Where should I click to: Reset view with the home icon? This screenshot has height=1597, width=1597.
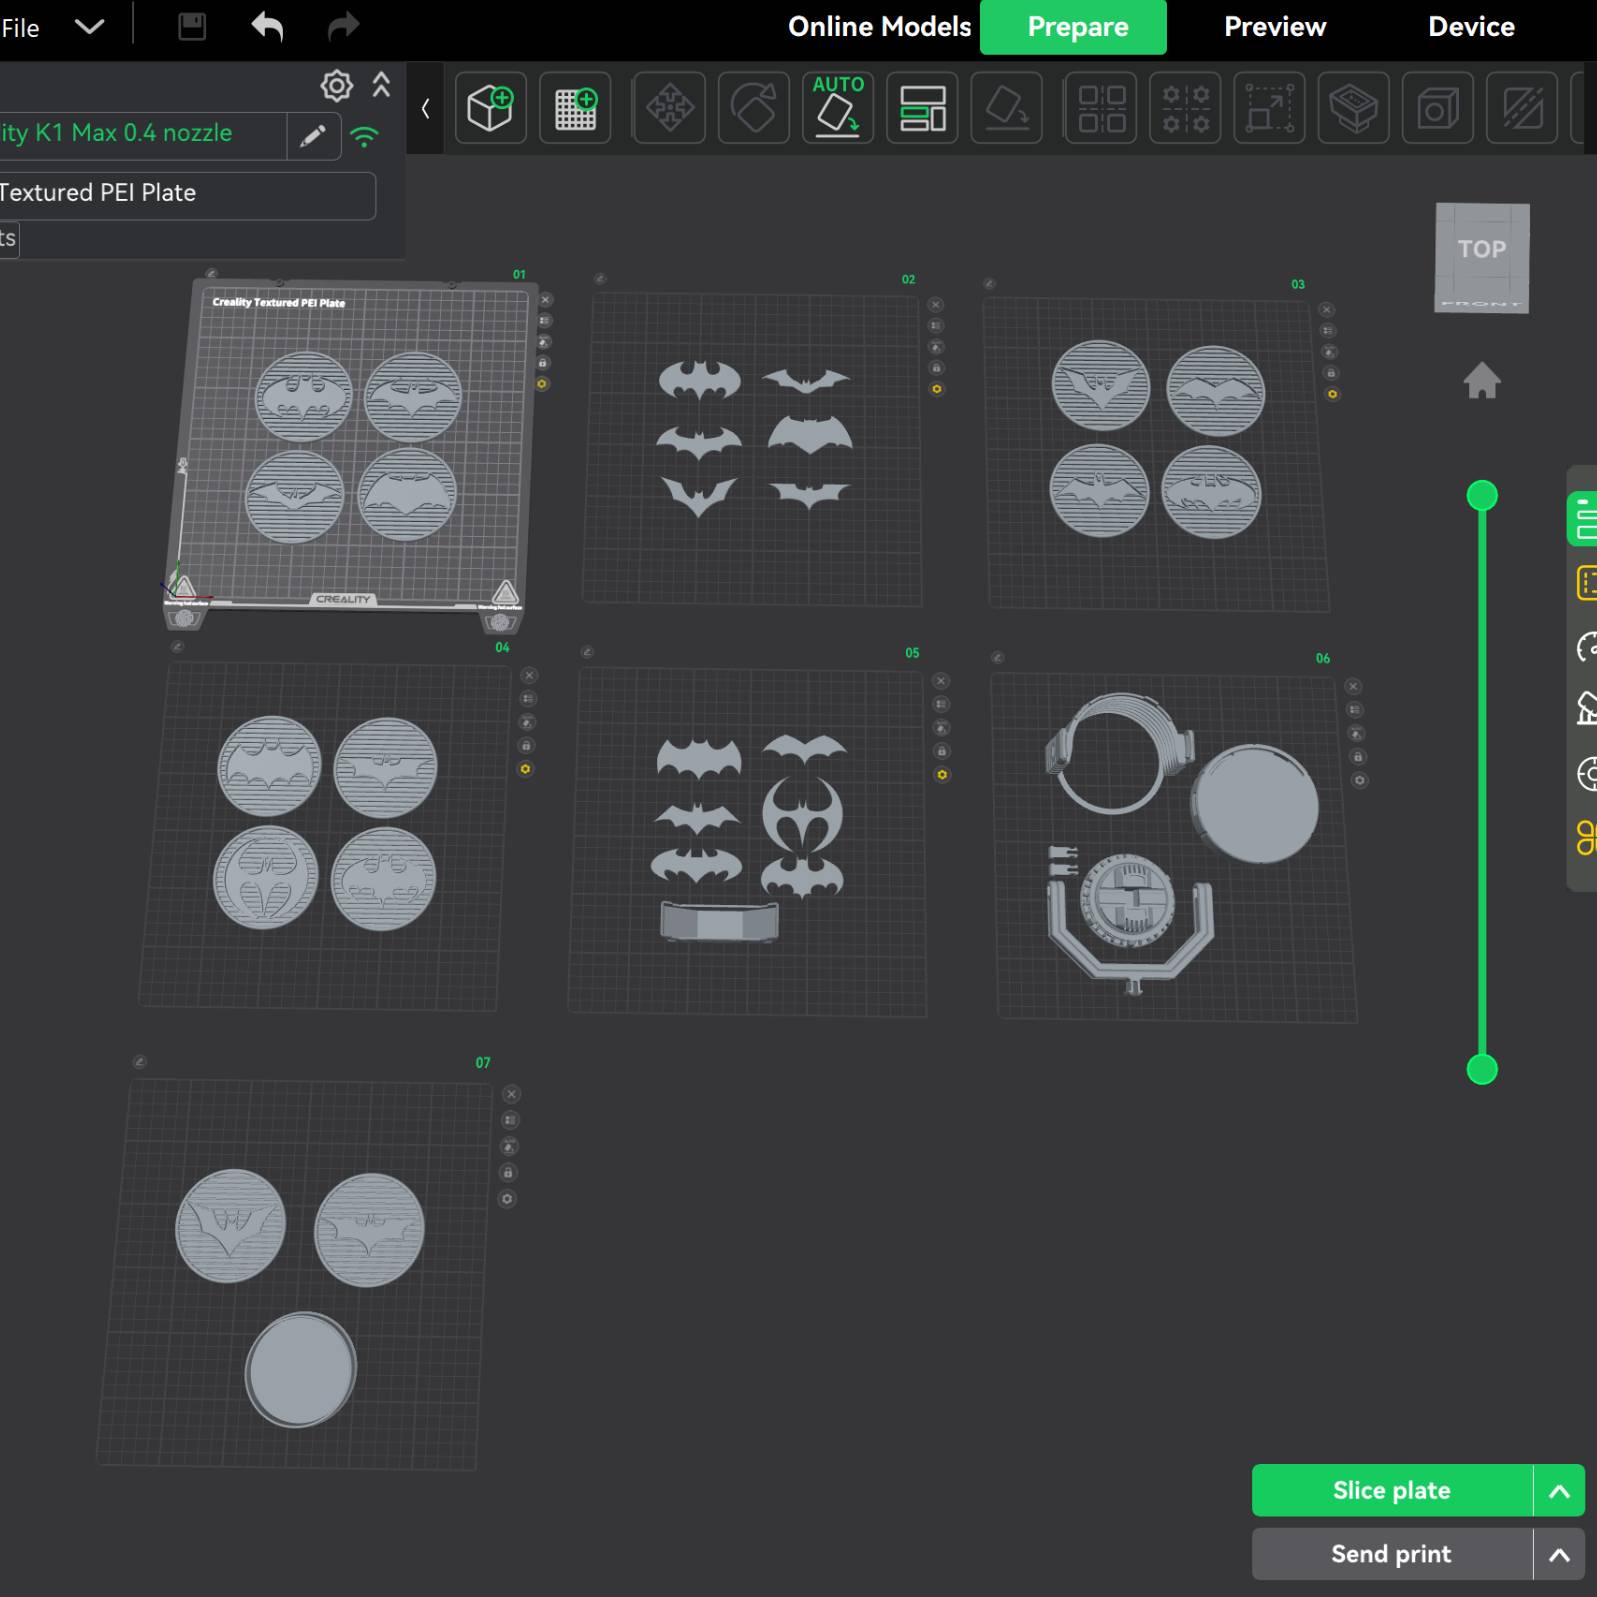pyautogui.click(x=1481, y=381)
